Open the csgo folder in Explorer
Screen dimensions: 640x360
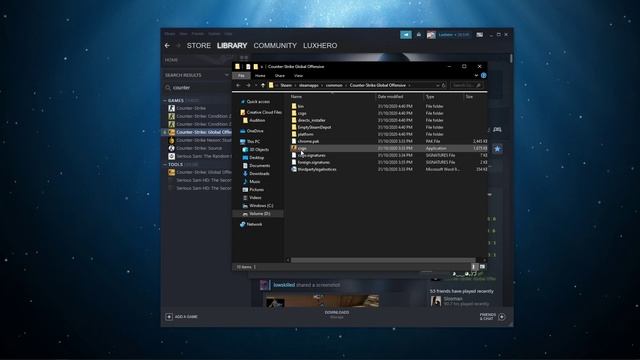[302, 113]
